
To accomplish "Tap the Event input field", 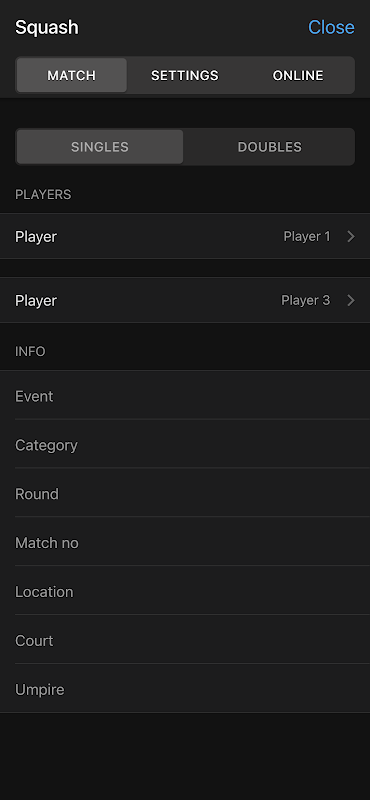I will pos(185,396).
